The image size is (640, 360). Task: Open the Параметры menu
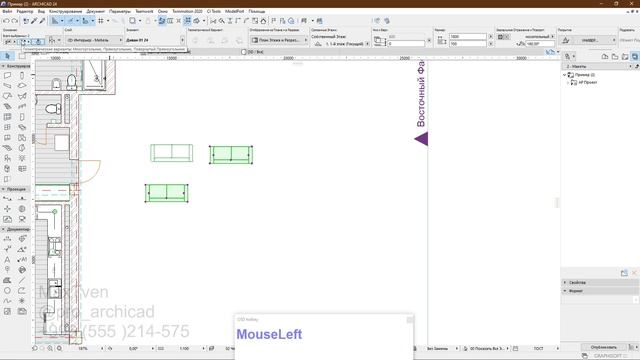pos(120,11)
